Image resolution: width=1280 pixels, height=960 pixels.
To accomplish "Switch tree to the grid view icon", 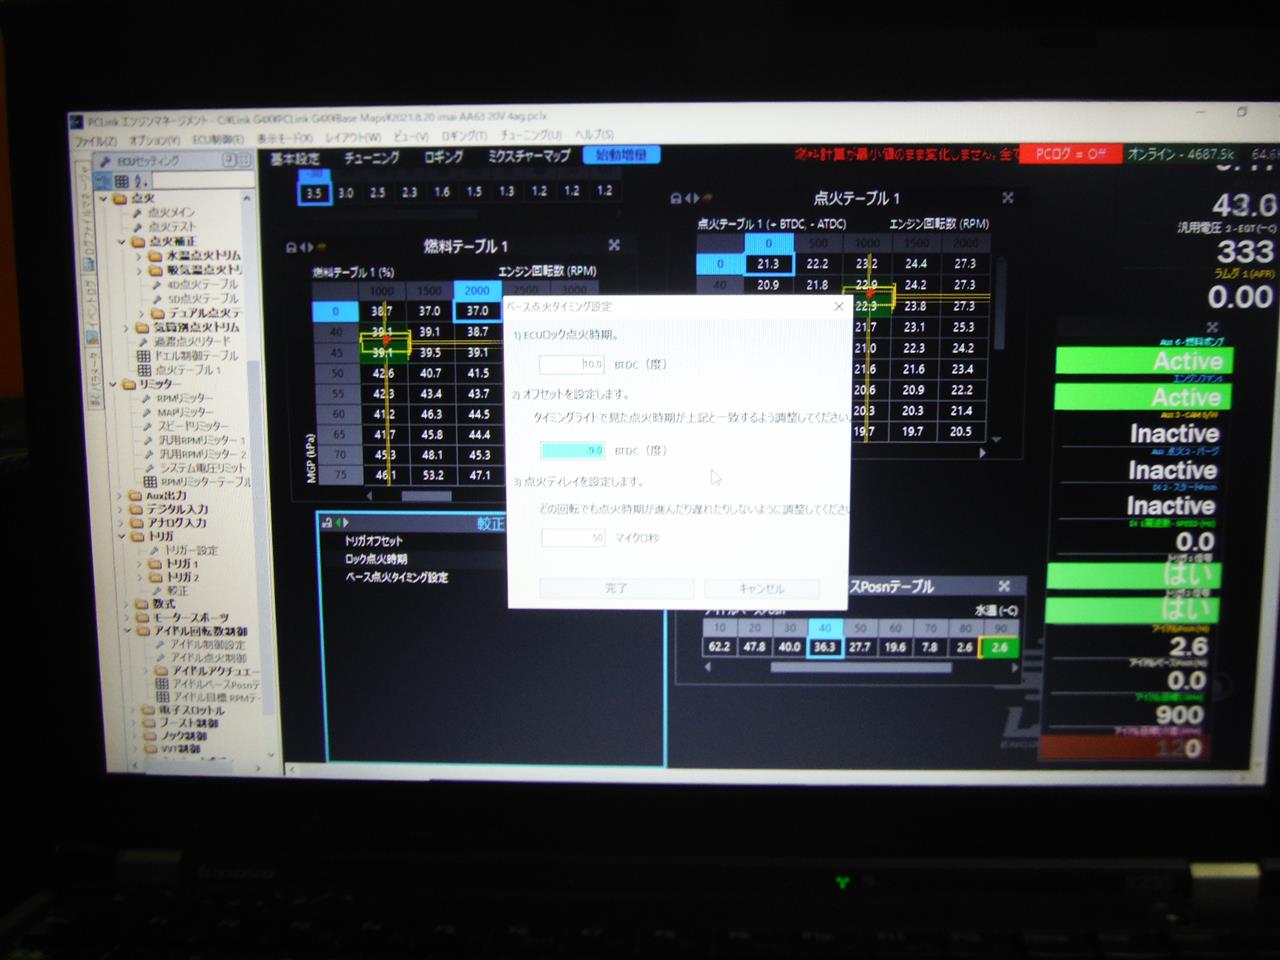I will click(x=121, y=181).
